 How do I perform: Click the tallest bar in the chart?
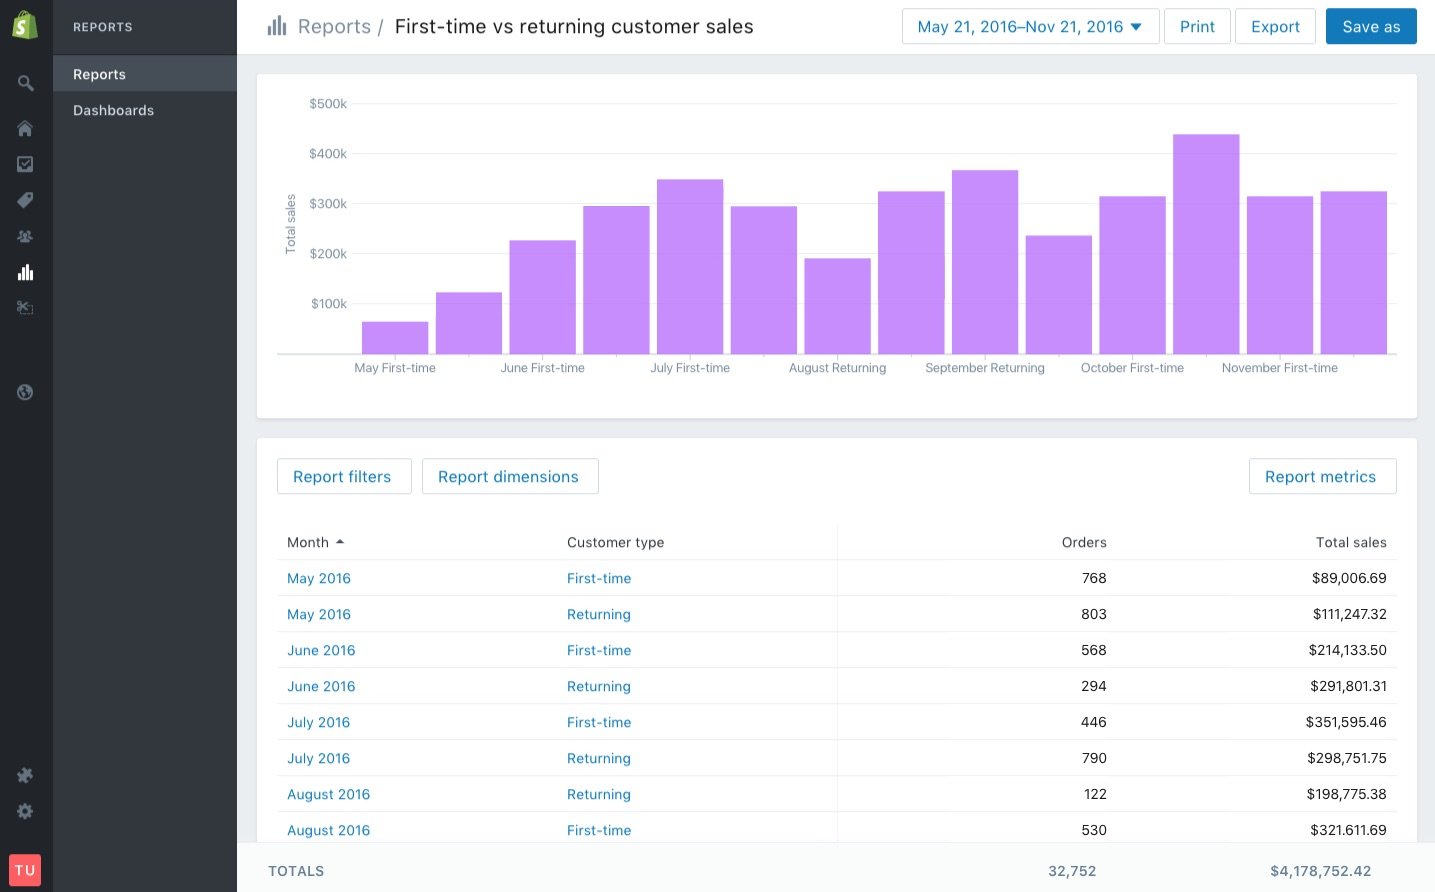[x=1206, y=244]
